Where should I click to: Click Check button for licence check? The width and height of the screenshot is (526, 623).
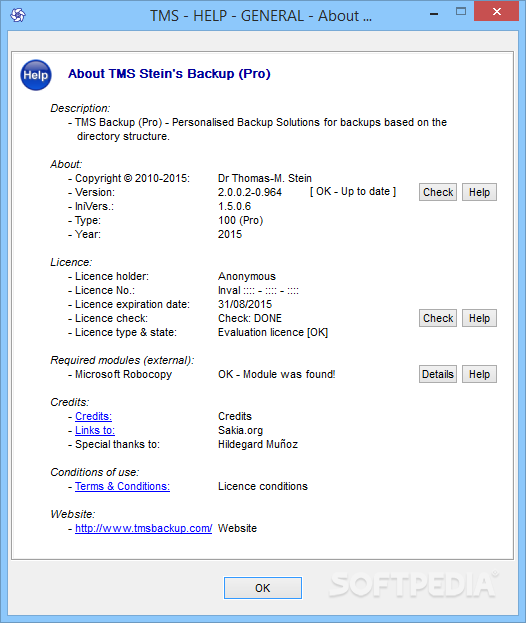tap(438, 318)
